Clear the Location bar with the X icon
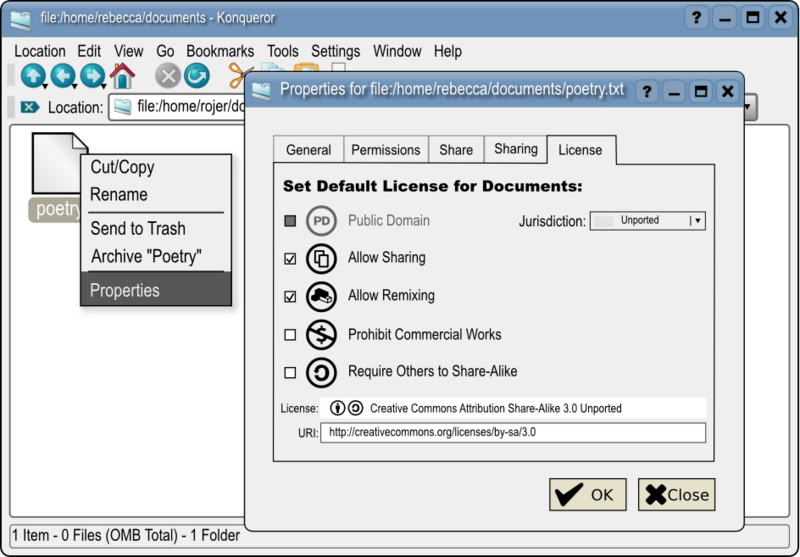 [30, 107]
